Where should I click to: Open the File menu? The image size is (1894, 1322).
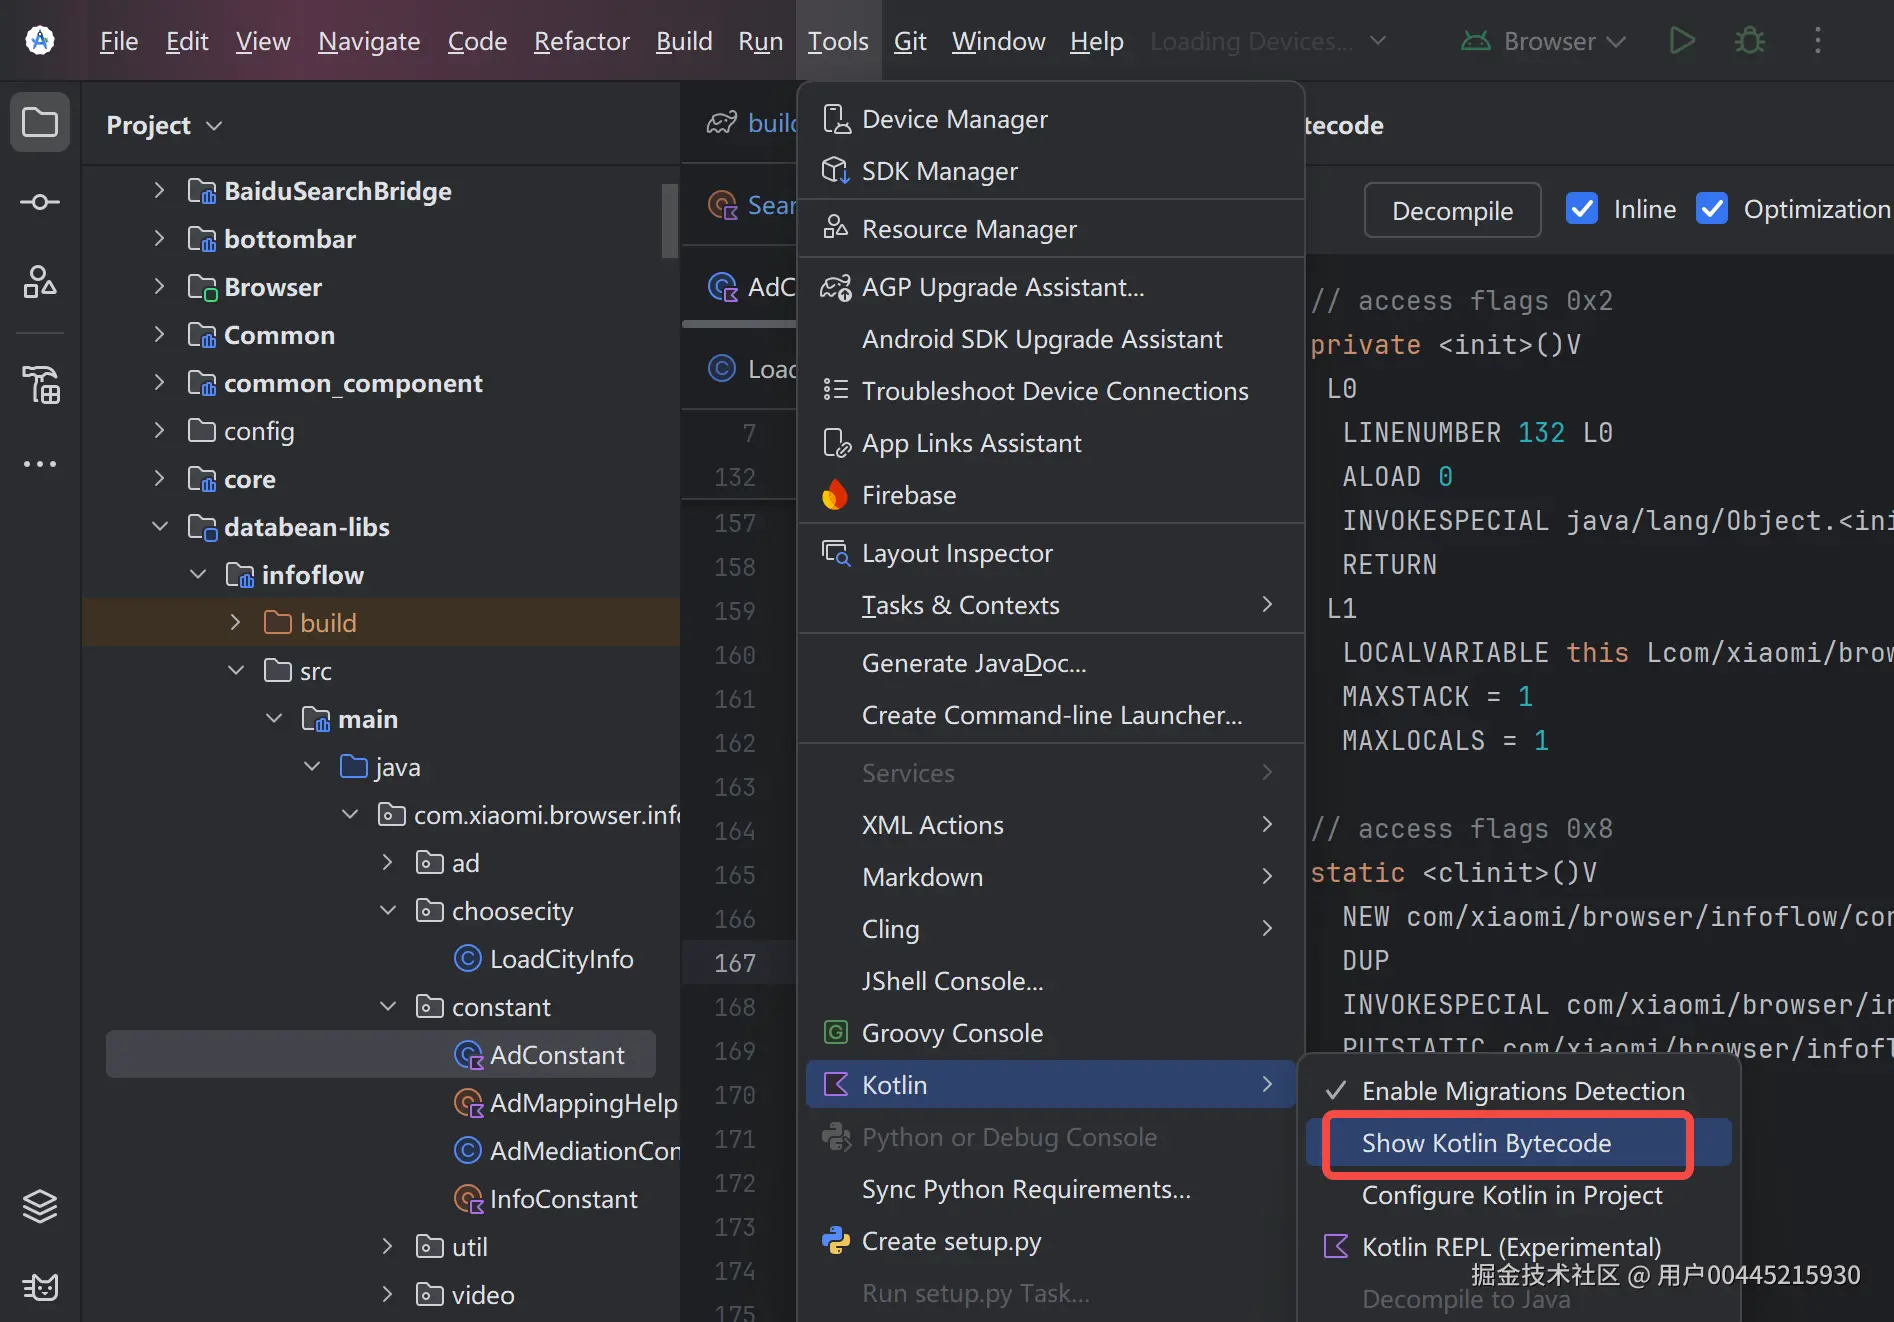pos(119,41)
